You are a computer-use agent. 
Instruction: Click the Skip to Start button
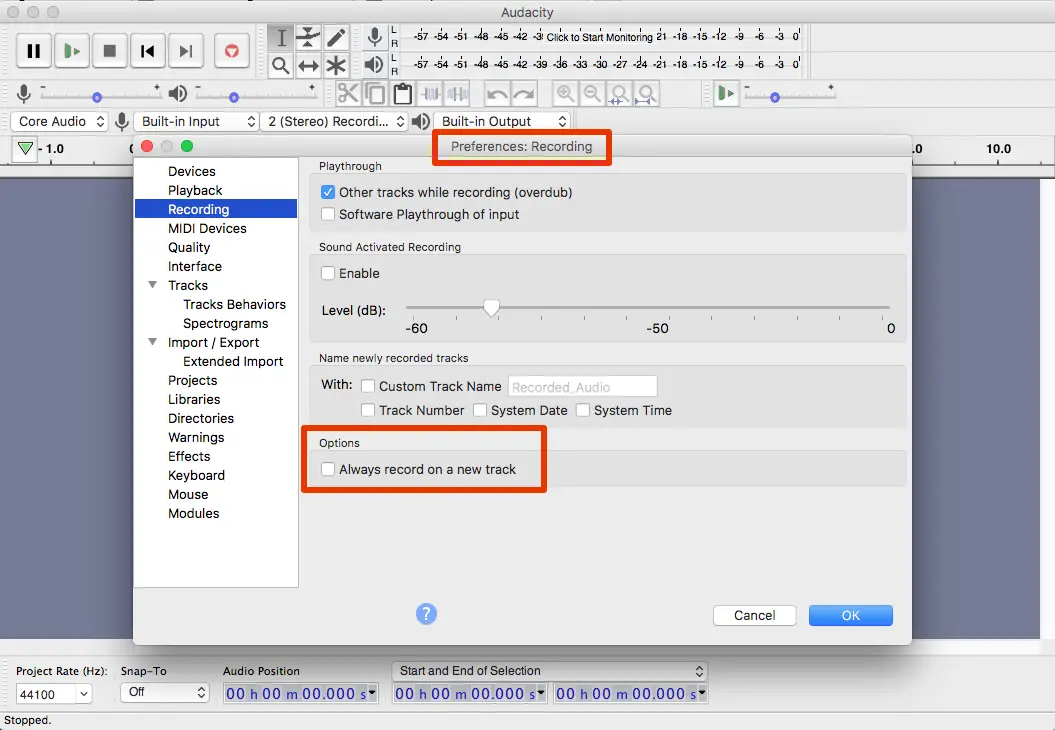tap(148, 51)
